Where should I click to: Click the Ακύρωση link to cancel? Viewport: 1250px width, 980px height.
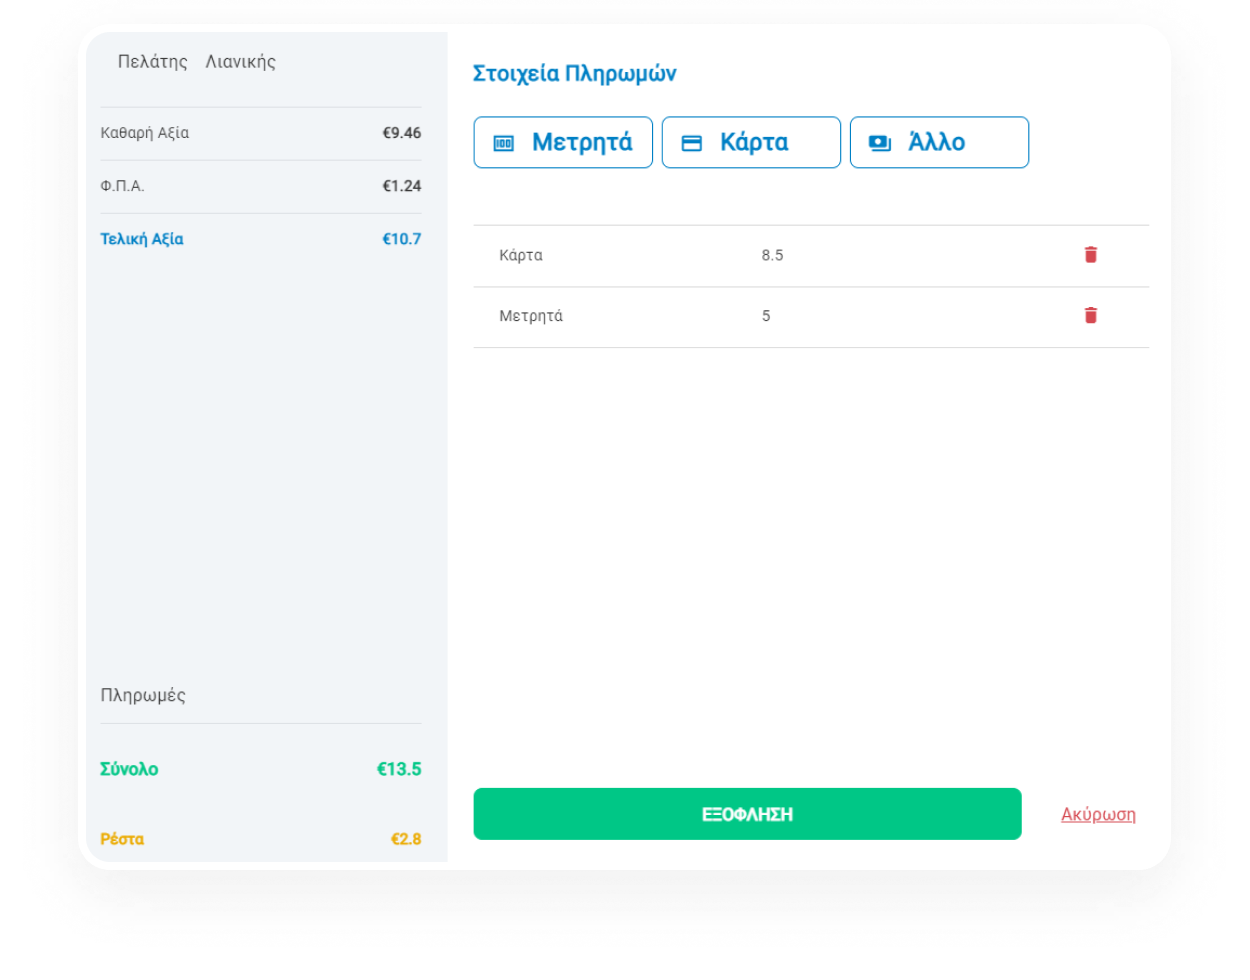(x=1098, y=814)
